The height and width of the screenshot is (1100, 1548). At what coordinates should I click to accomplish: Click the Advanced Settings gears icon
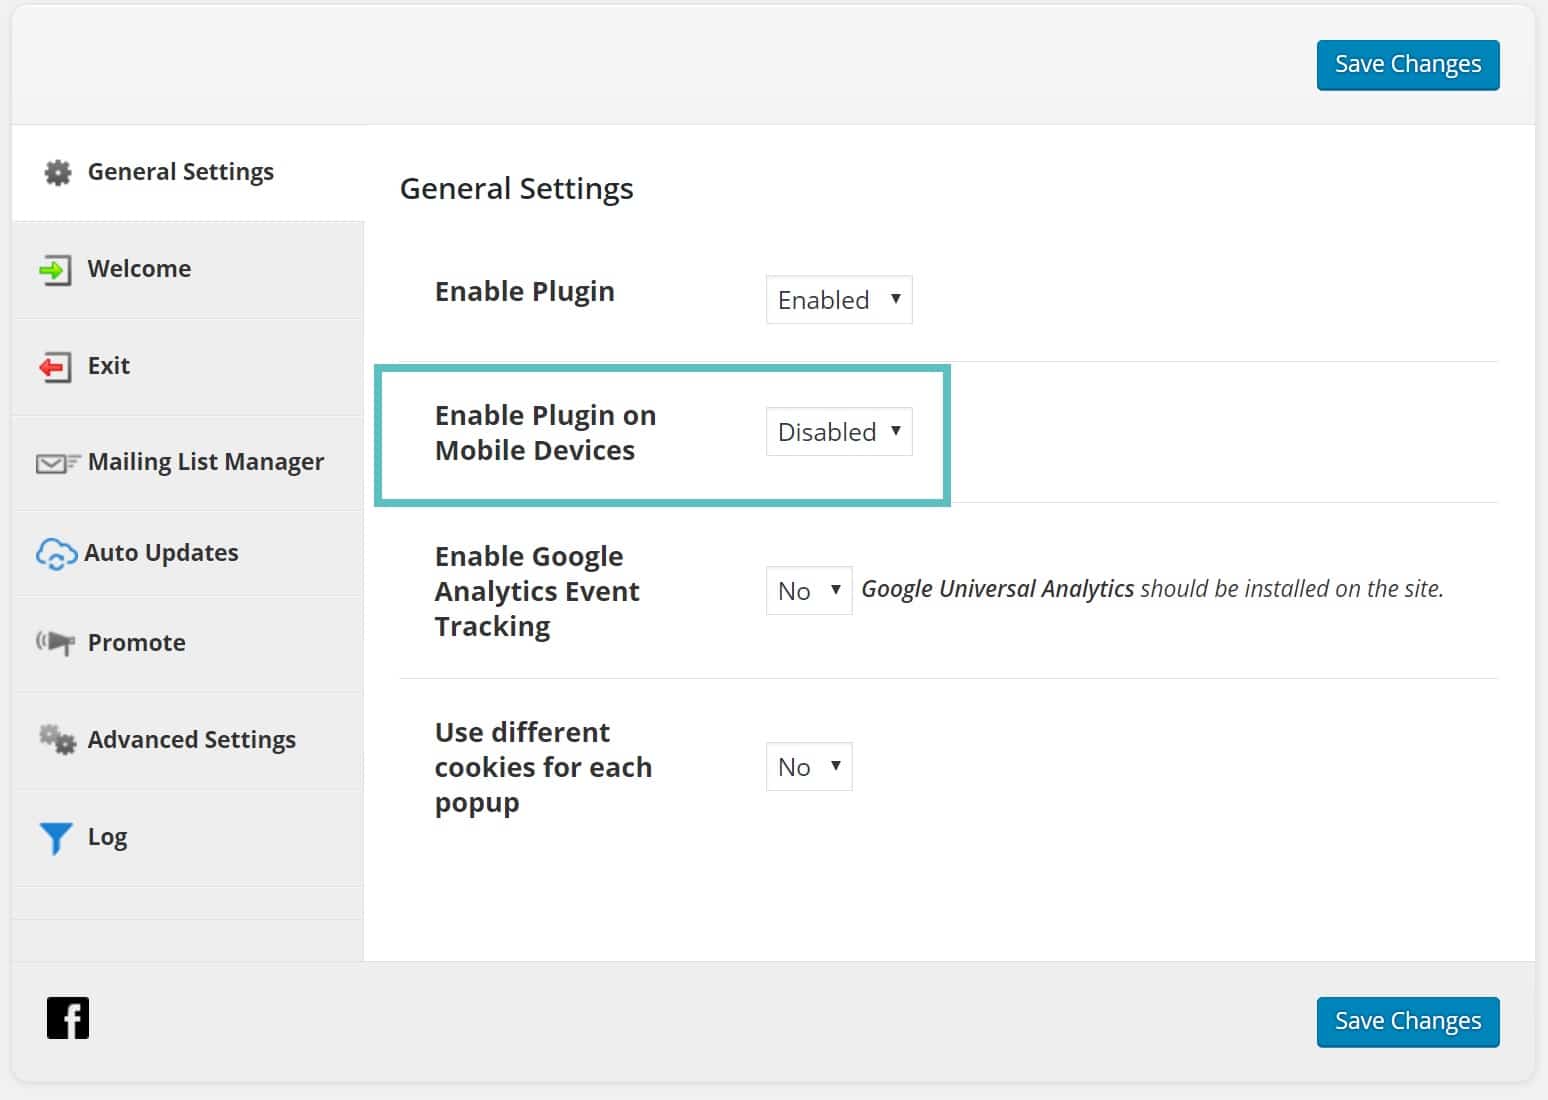coord(57,740)
